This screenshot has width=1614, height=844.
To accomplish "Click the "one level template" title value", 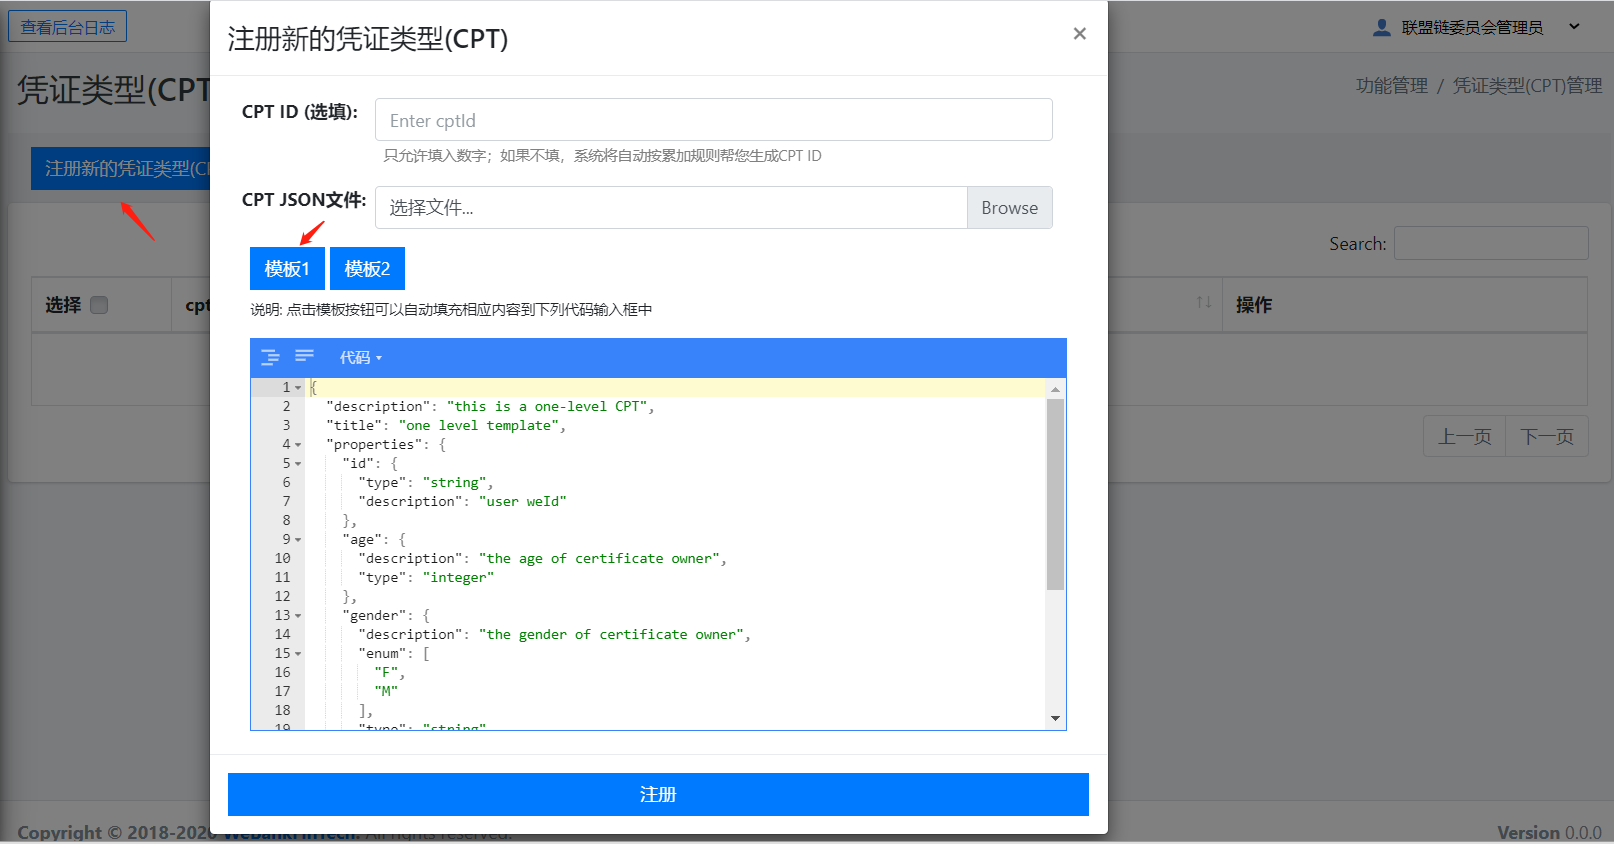I will pyautogui.click(x=478, y=426).
